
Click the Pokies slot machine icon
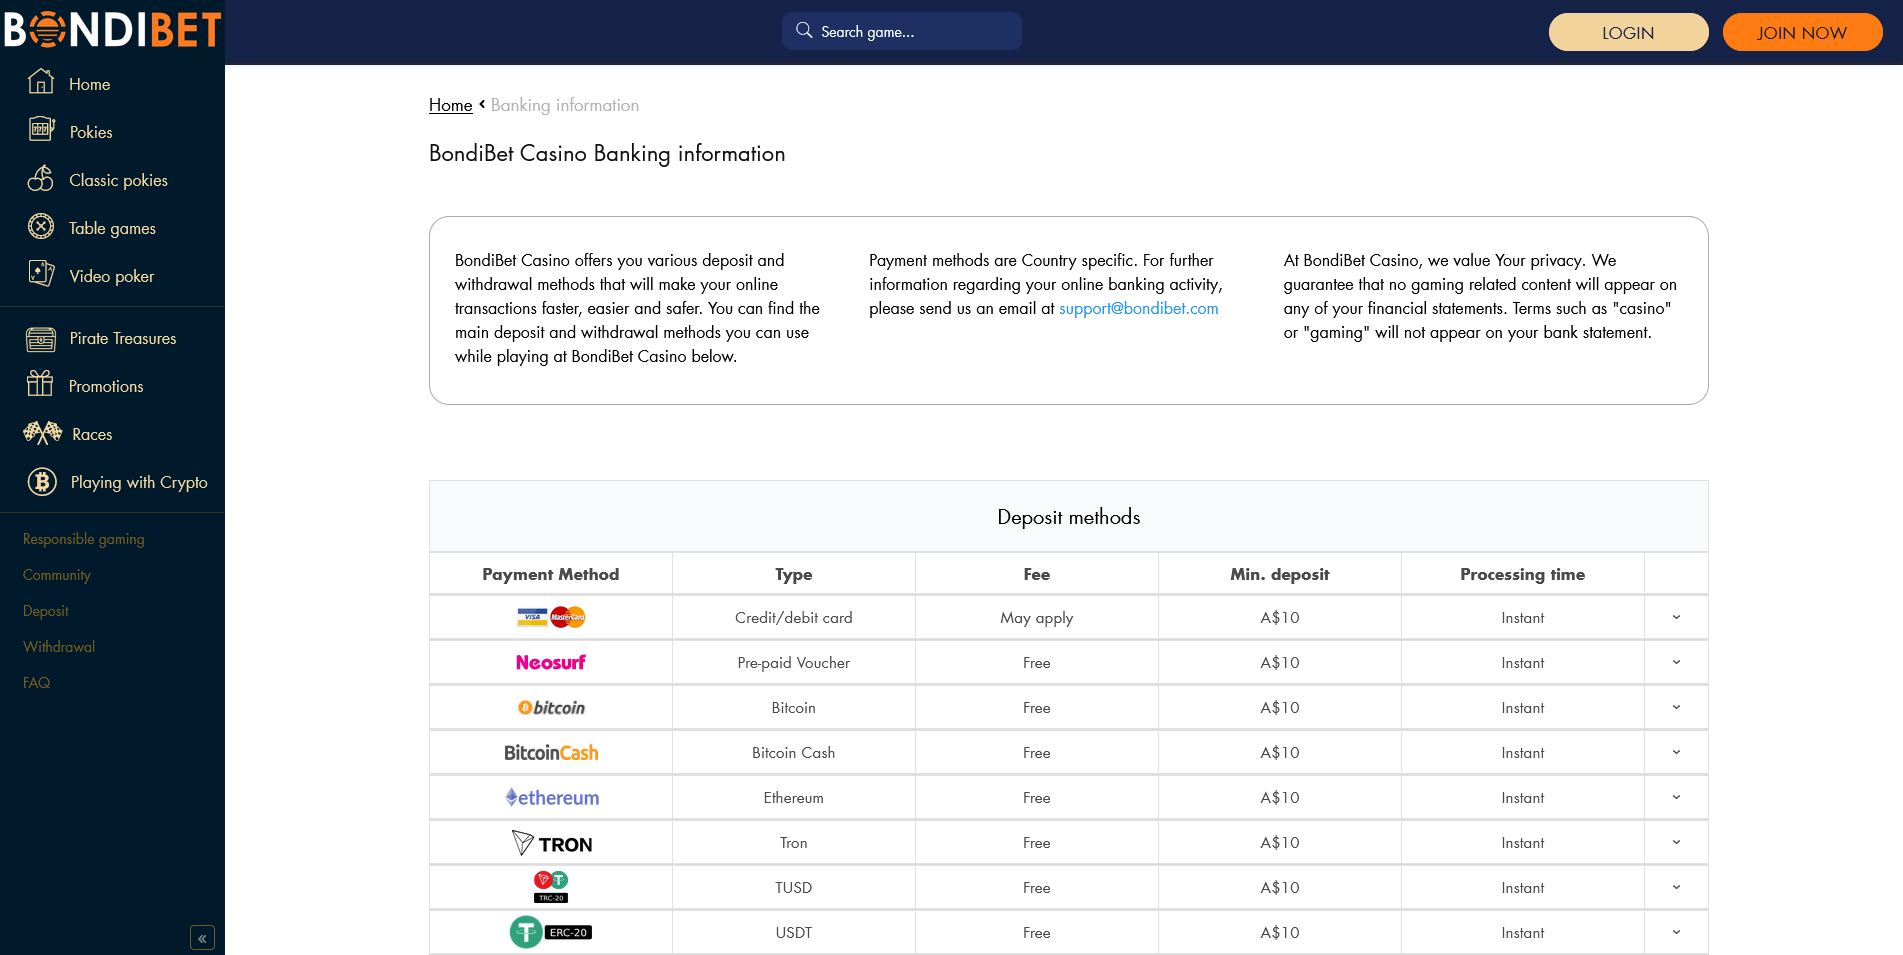click(41, 130)
